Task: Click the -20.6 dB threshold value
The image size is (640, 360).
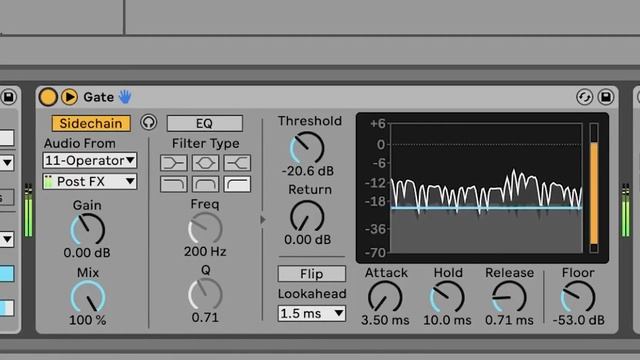Action: click(308, 171)
